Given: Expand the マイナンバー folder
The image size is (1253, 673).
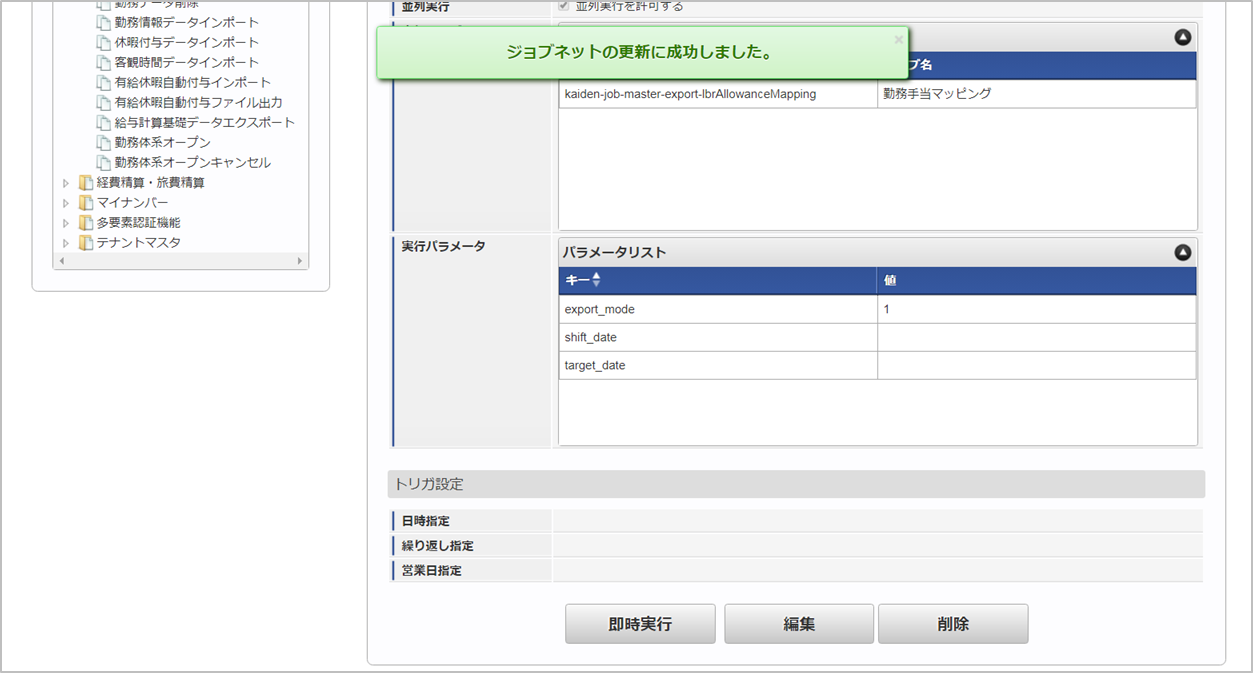Looking at the screenshot, I should coord(66,203).
